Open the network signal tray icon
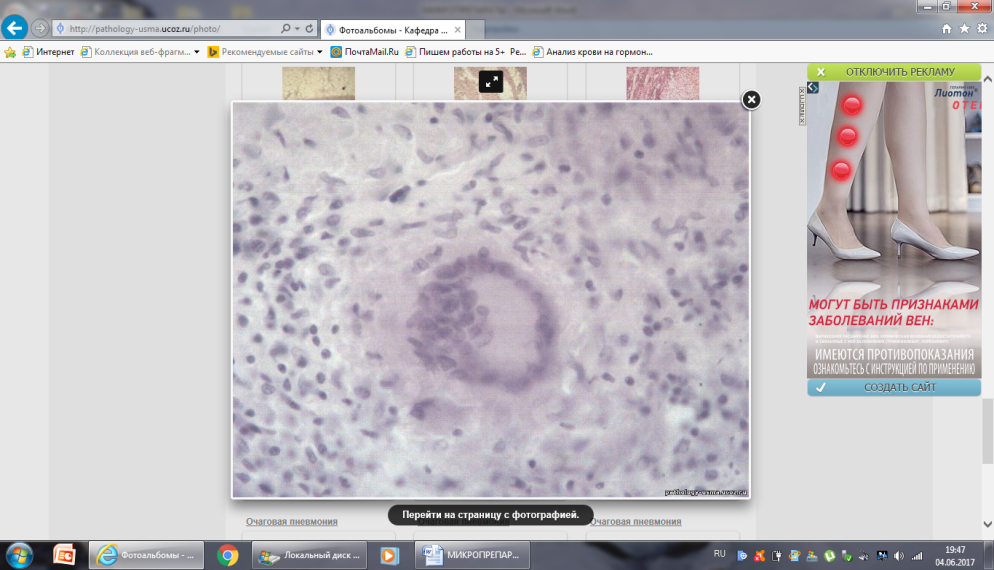 click(x=917, y=556)
